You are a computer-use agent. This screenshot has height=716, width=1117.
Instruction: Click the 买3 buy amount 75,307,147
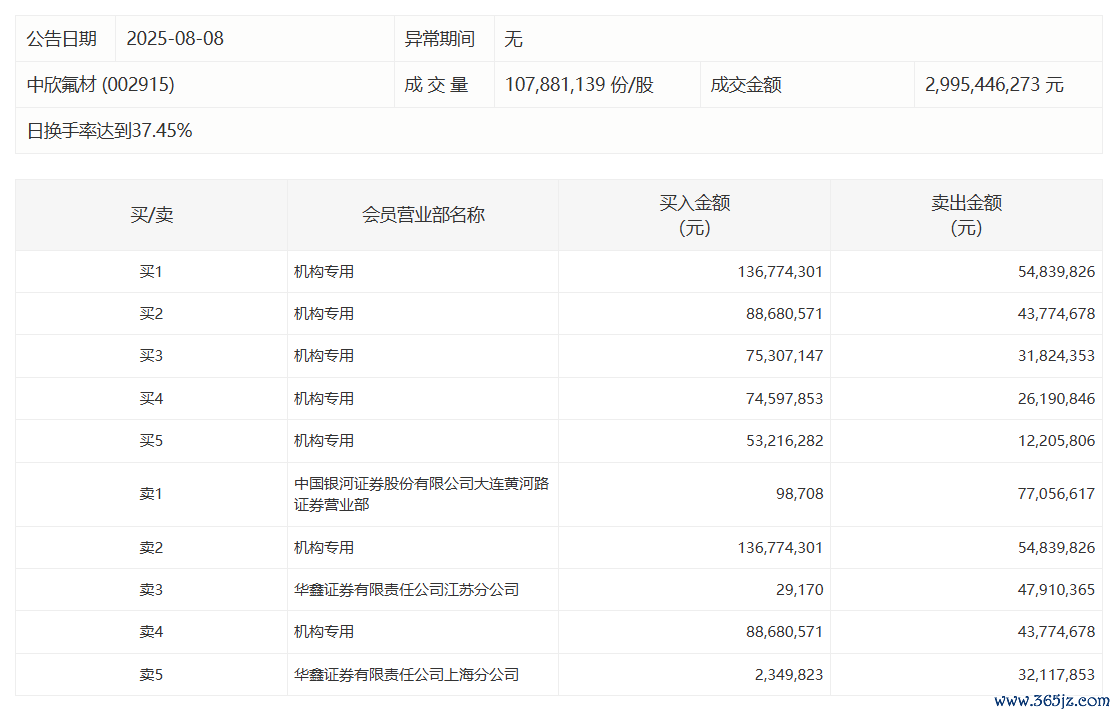pos(778,356)
